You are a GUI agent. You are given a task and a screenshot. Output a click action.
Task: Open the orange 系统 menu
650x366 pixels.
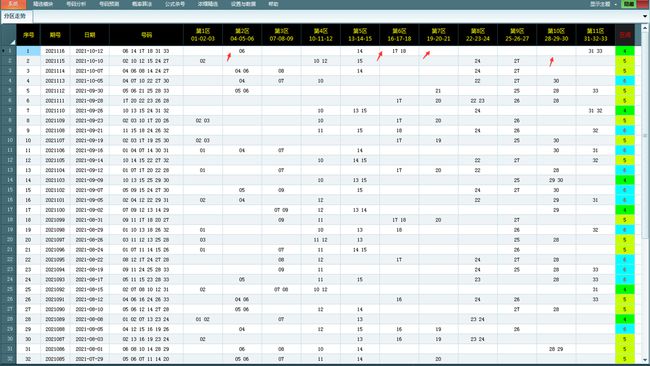pos(13,4)
